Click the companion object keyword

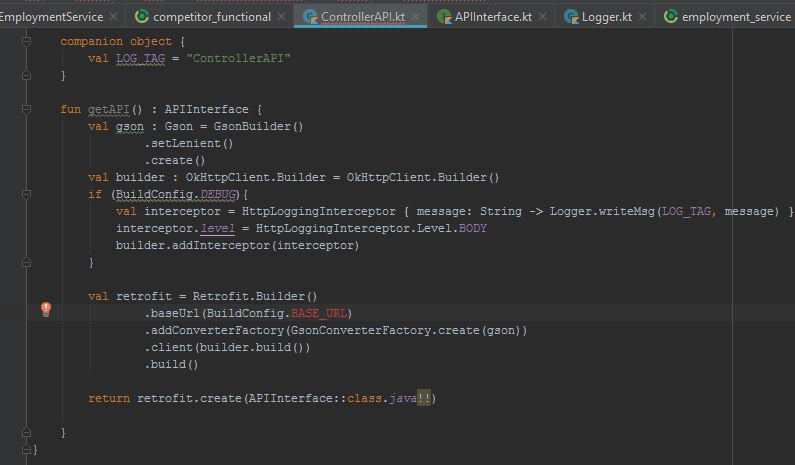[116, 41]
